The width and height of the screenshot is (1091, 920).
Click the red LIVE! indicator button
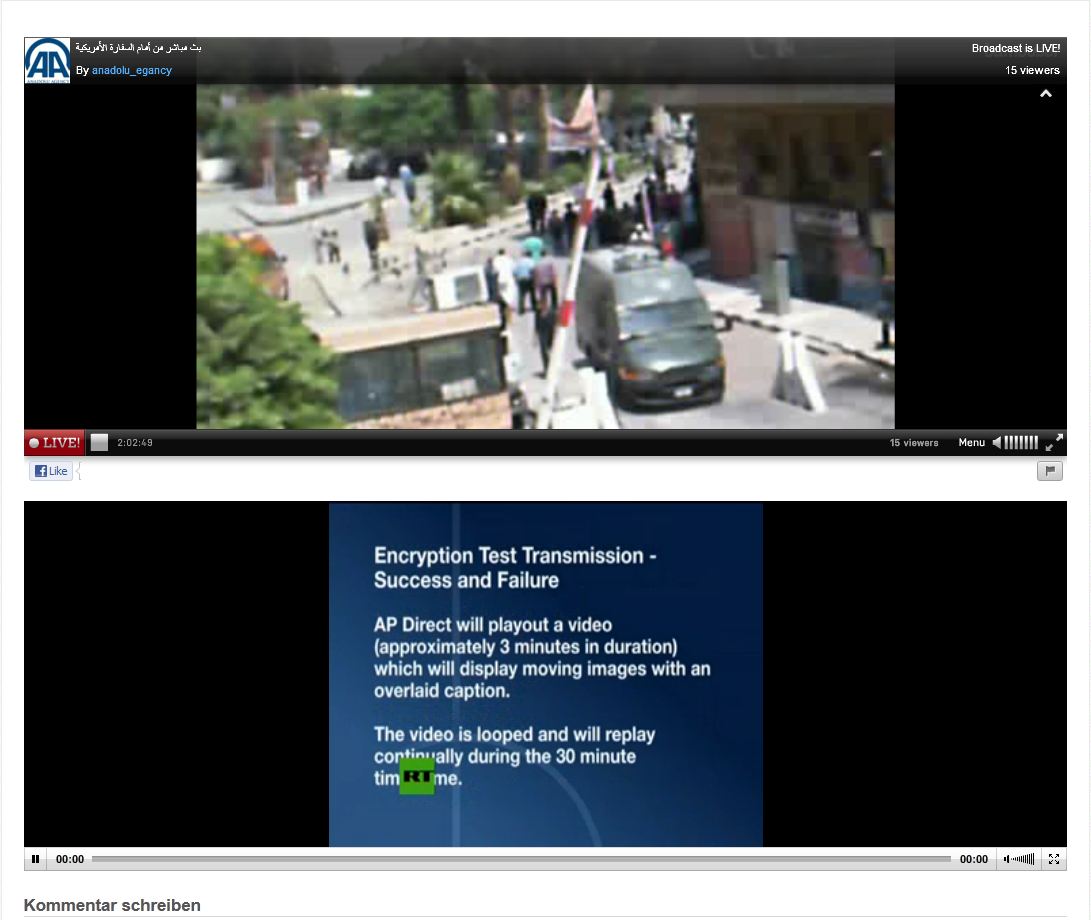(x=54, y=443)
